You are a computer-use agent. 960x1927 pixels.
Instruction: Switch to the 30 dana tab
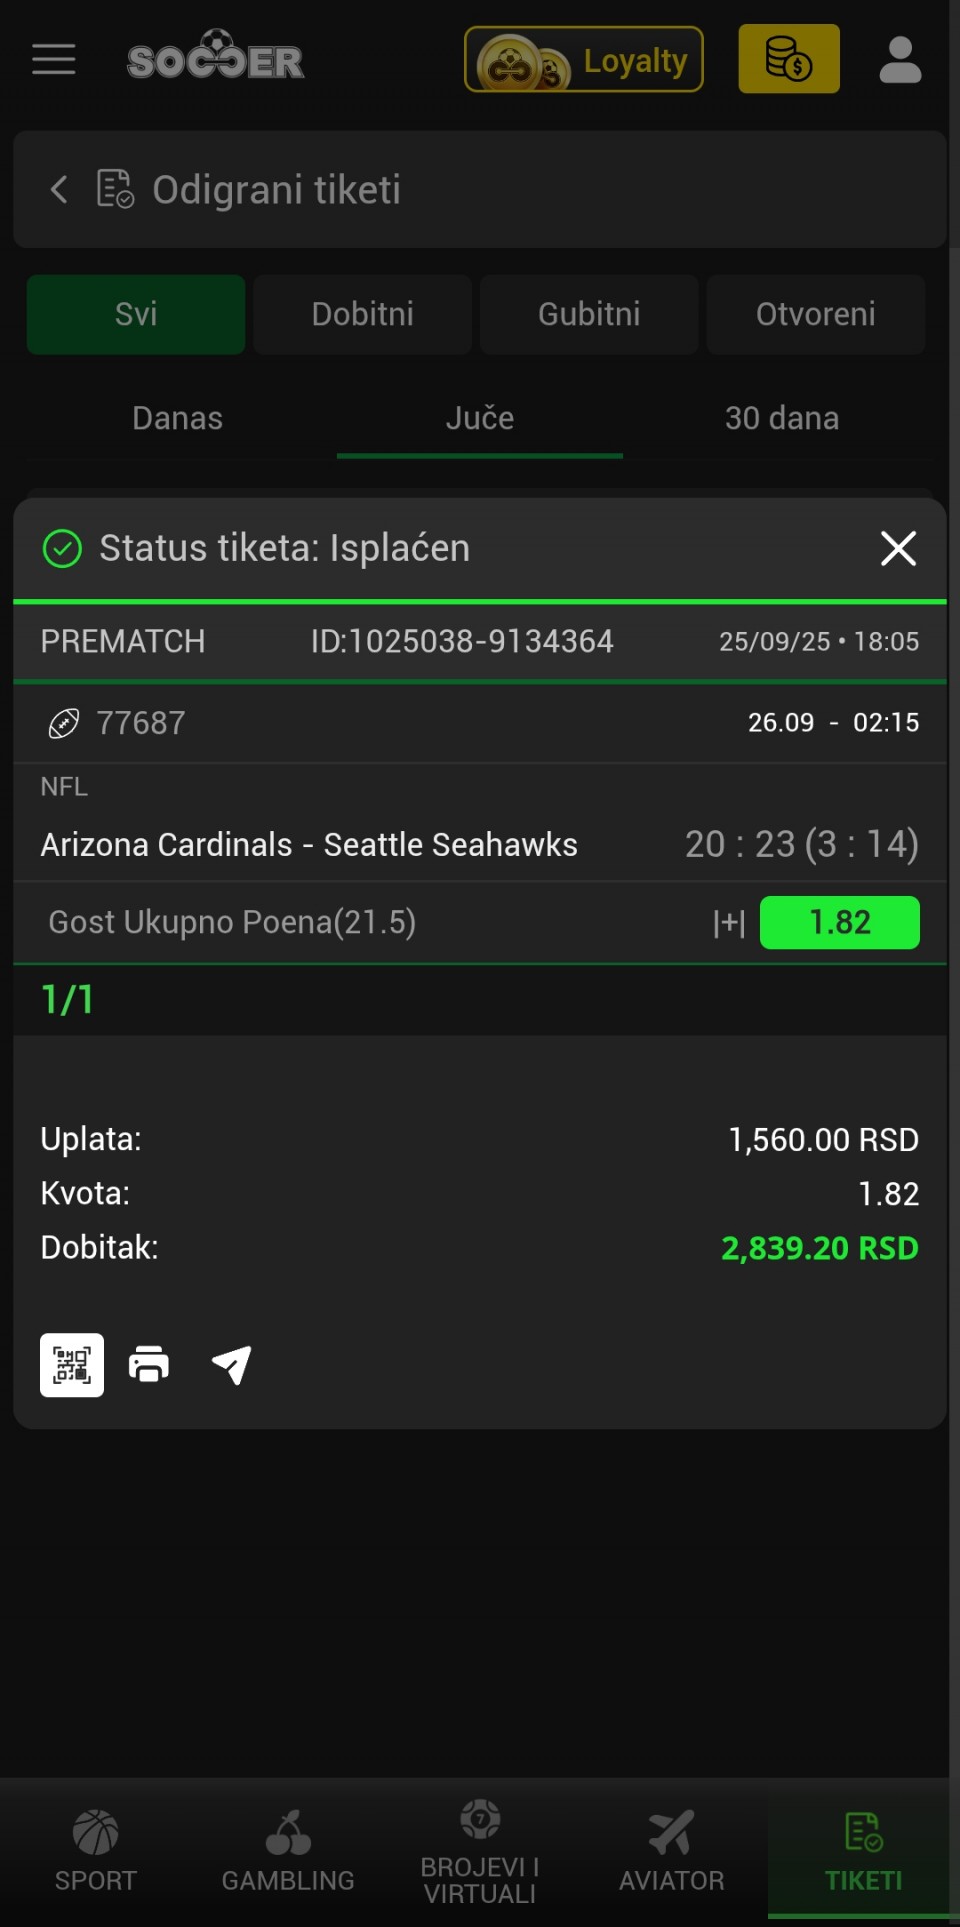click(781, 418)
